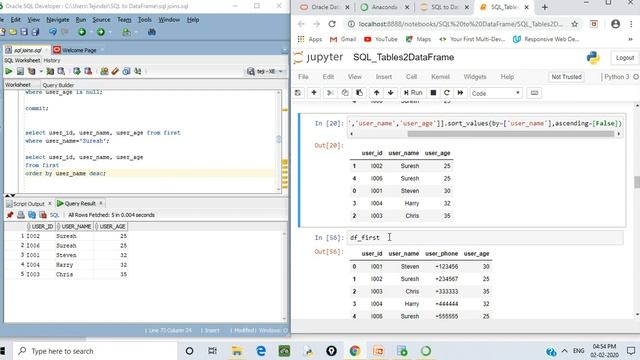Click notebook title SQL_Tables2DataFrame
Viewport: 640px width, 360px height.
[x=403, y=58]
